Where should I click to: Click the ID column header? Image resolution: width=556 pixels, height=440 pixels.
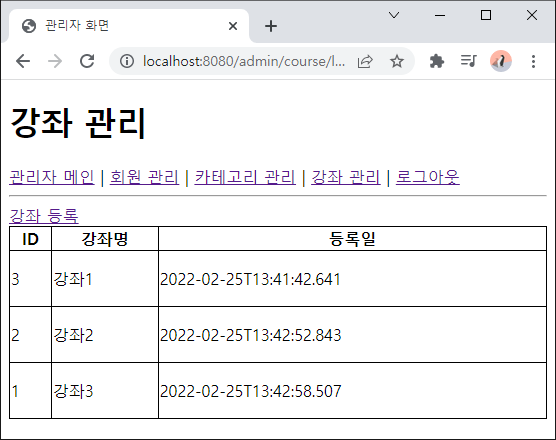(x=30, y=239)
